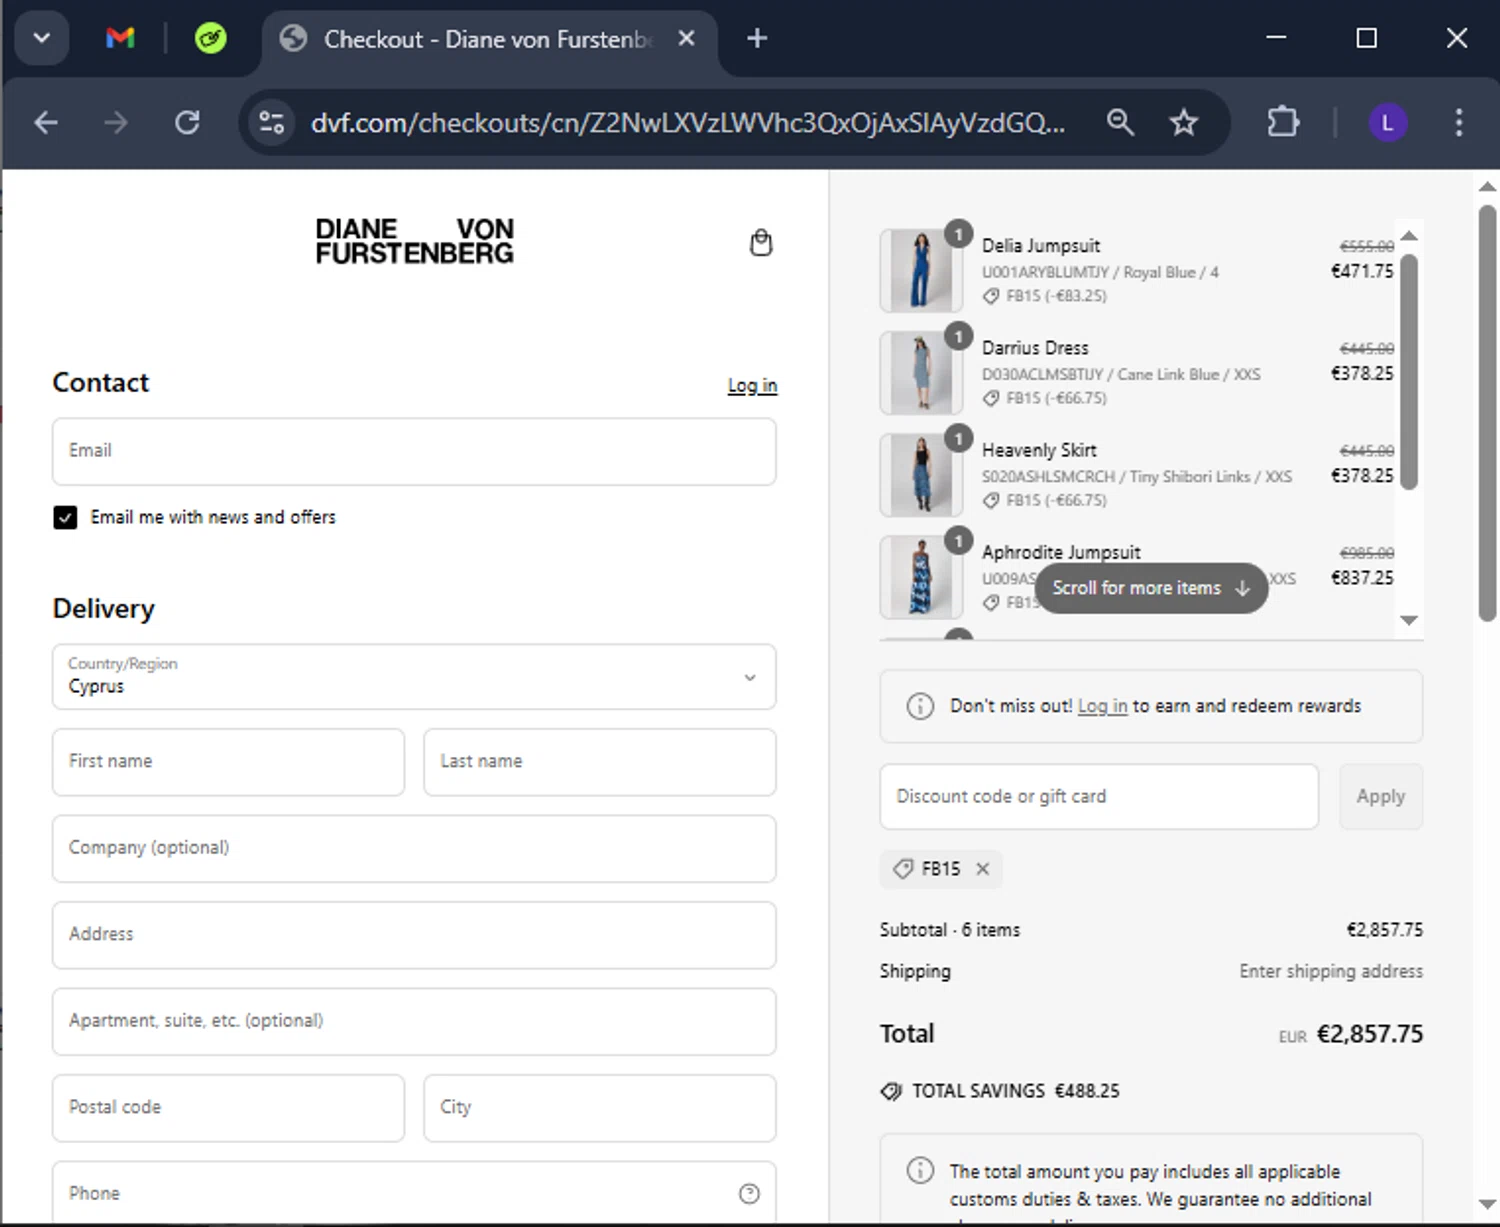Screen dimensions: 1500x1227
Task: Click Aphrodite Jumpsuit thumbnail
Action: [x=921, y=577]
